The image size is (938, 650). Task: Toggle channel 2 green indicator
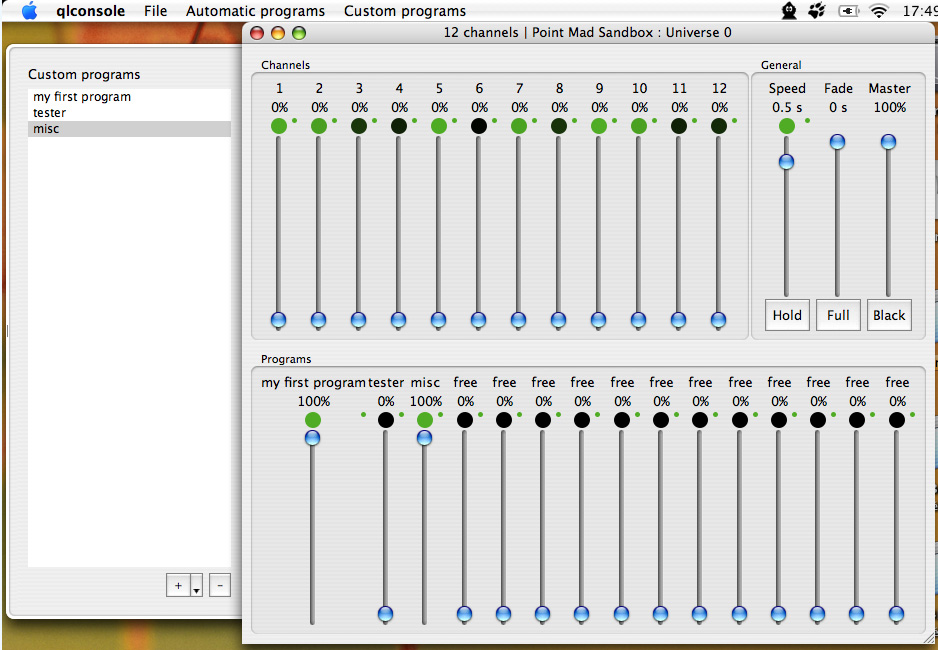319,126
